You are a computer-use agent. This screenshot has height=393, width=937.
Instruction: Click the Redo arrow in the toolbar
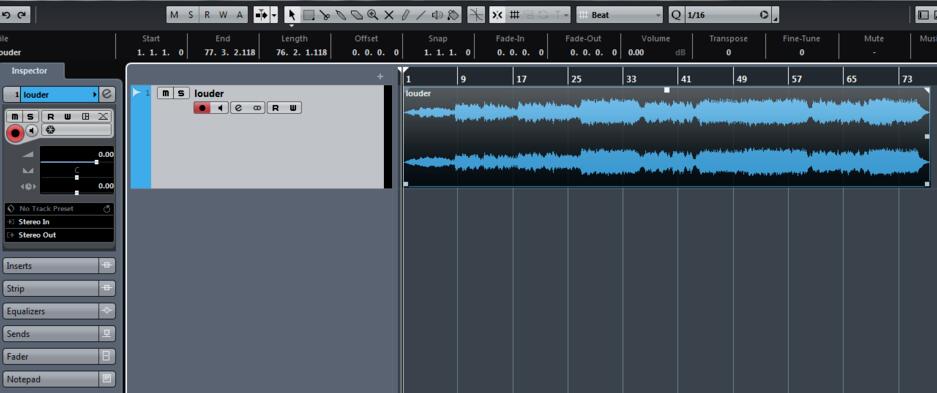tap(22, 15)
